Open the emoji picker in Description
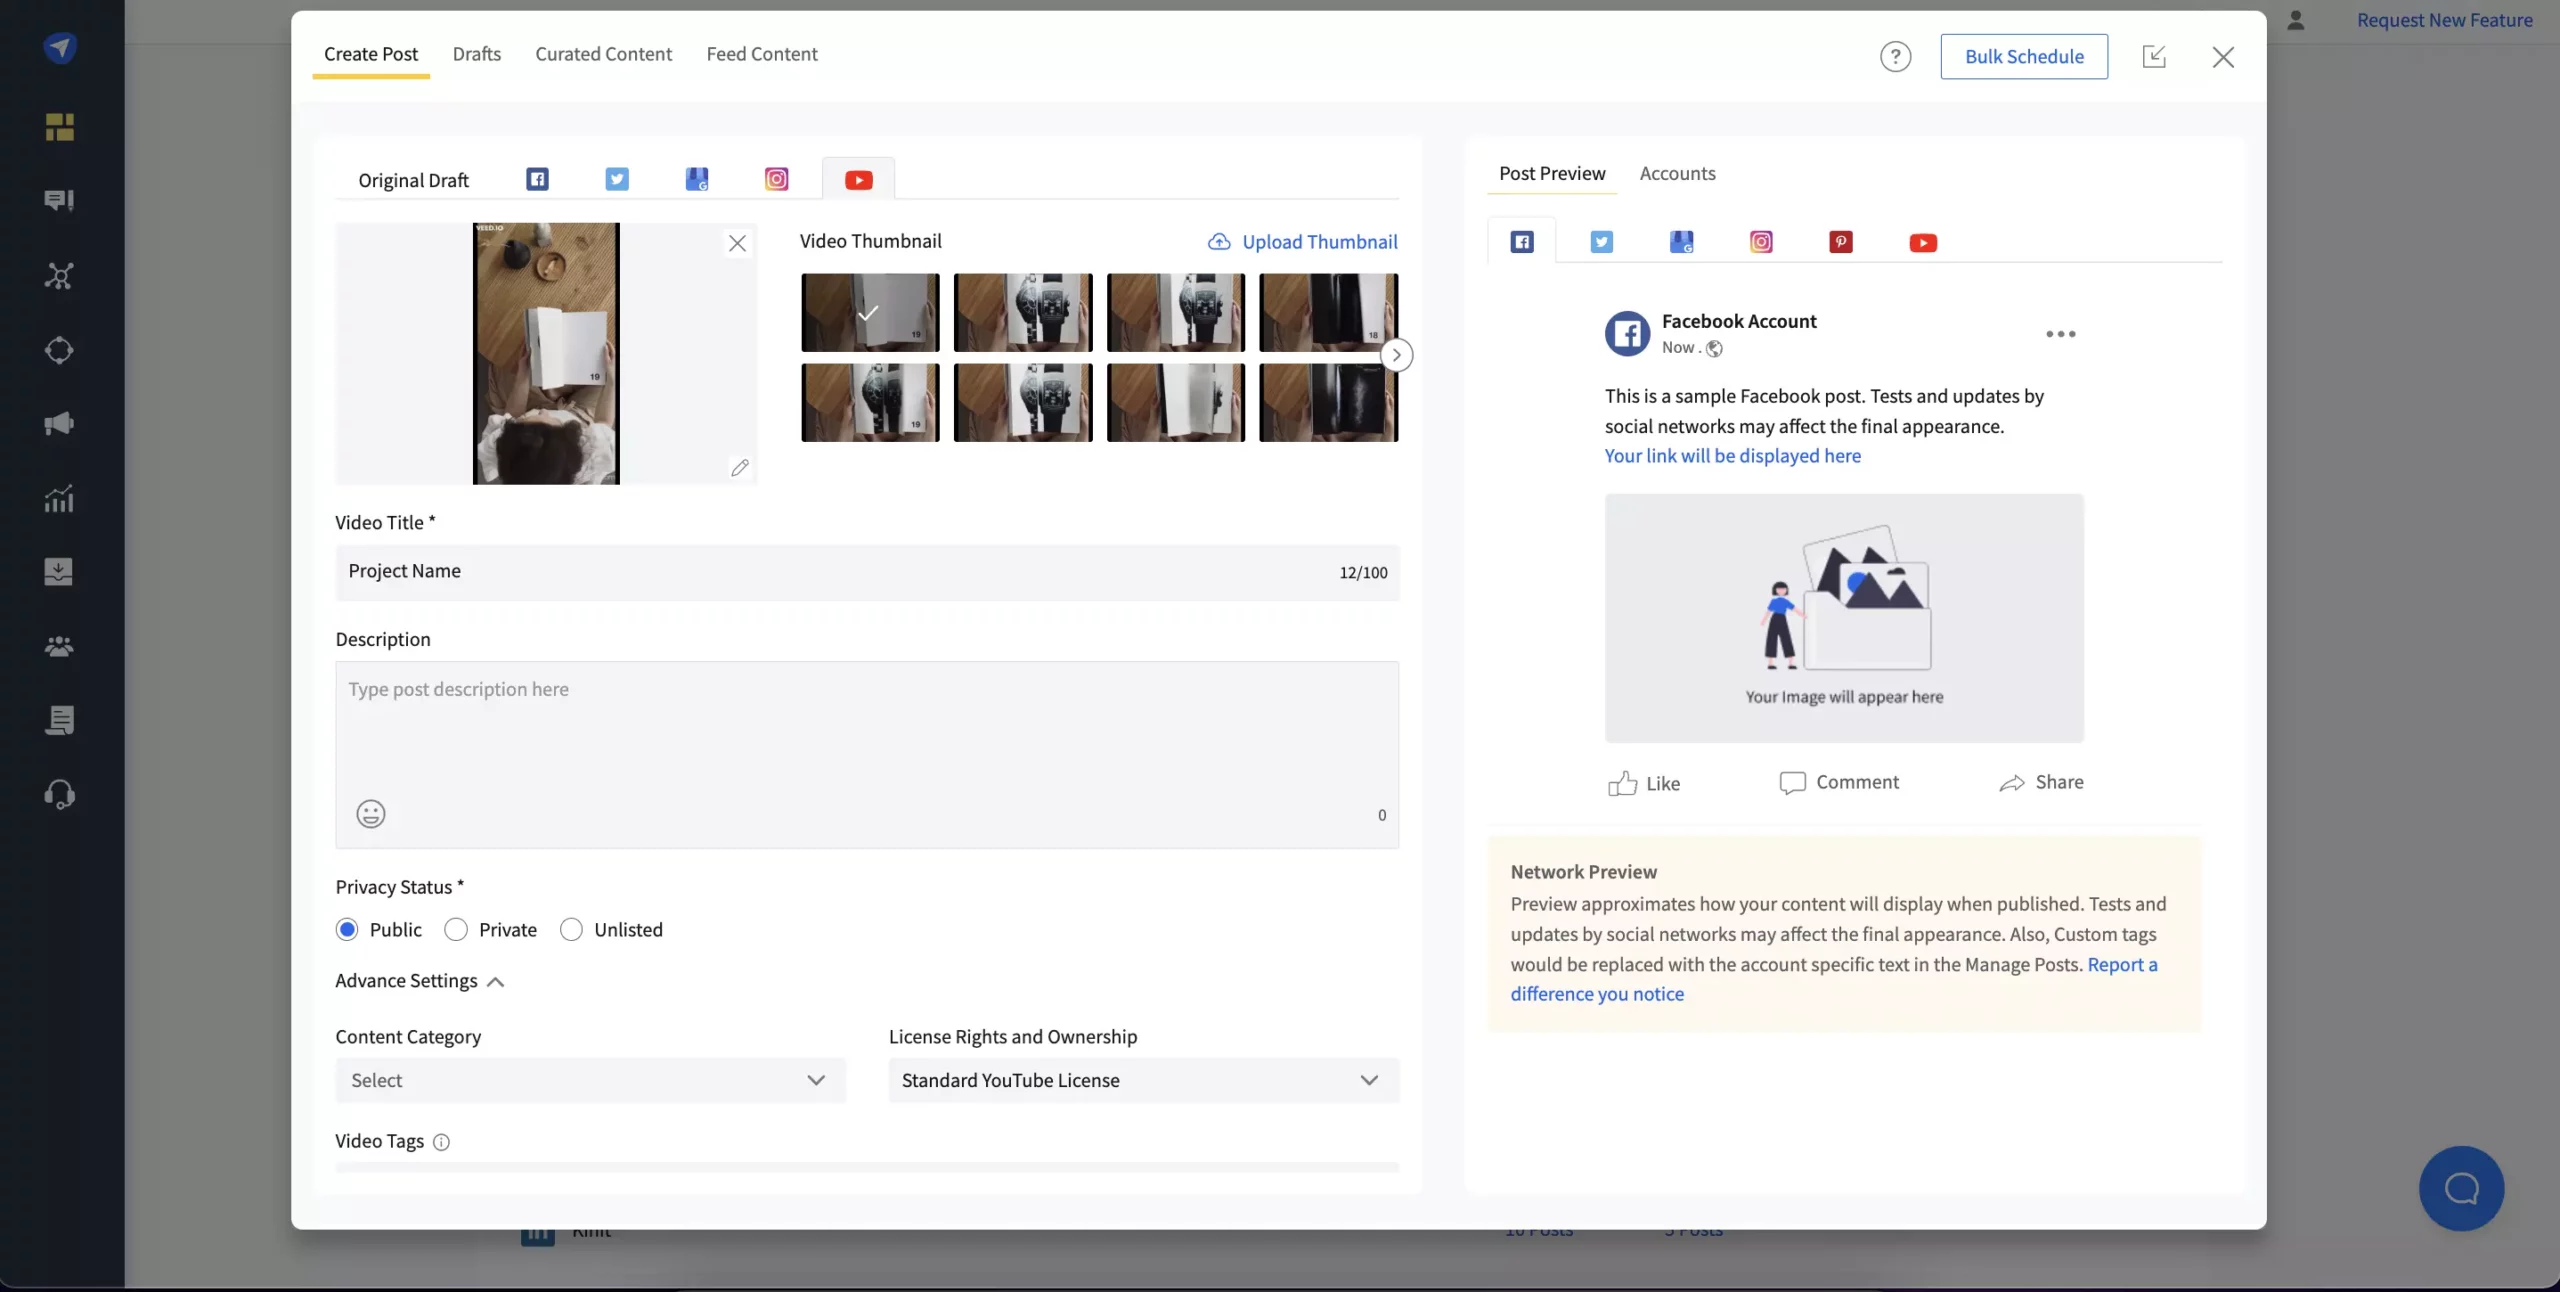Viewport: 2560px width, 1292px height. [370, 814]
